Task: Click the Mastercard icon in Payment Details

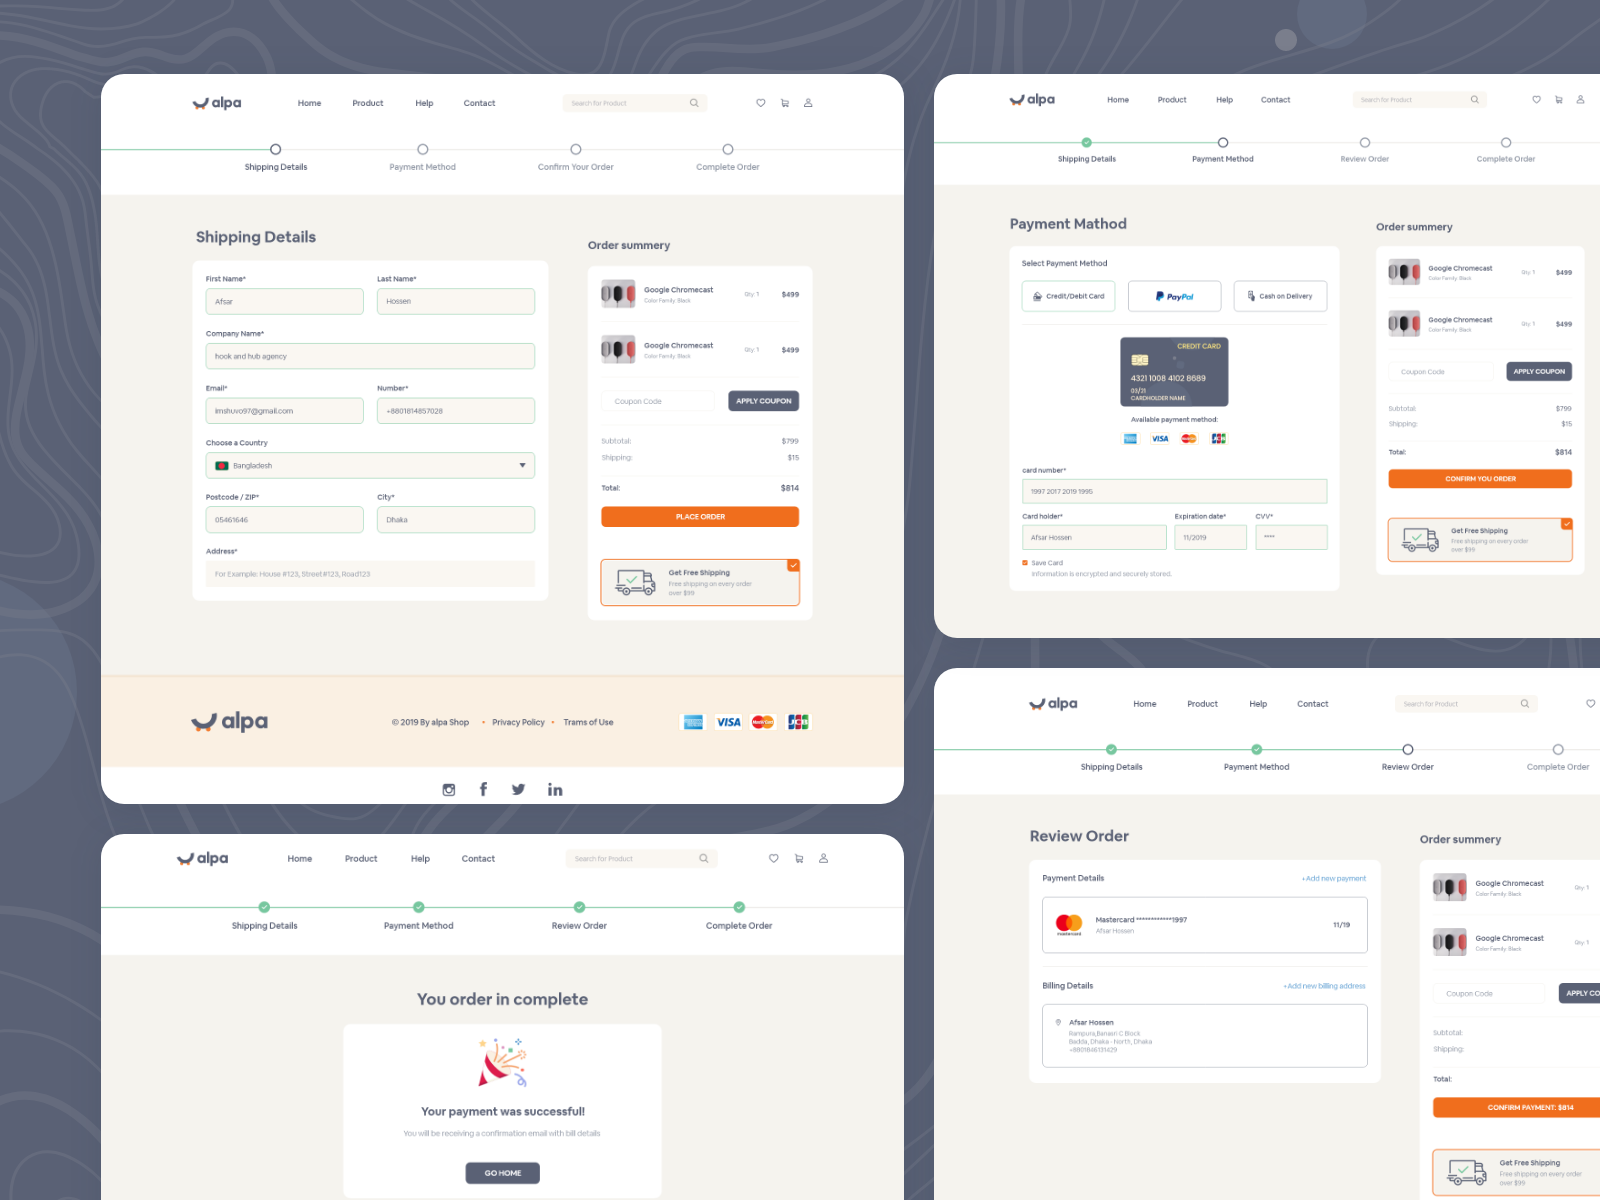Action: (1068, 925)
